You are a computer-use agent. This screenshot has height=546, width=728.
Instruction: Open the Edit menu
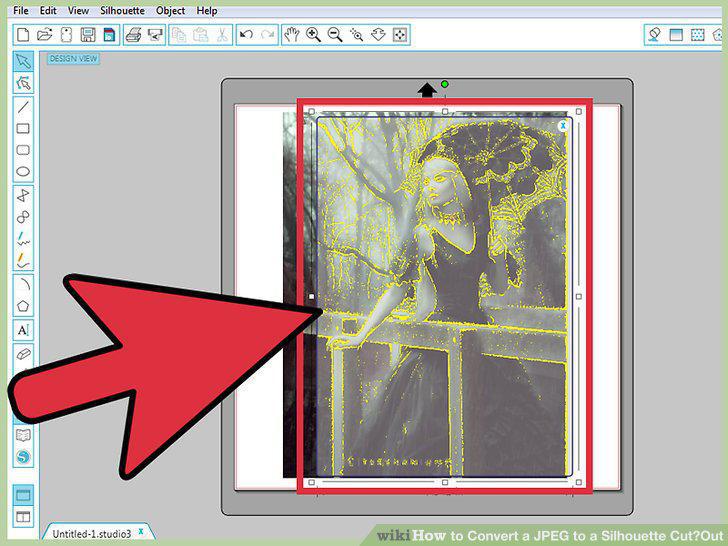point(48,10)
